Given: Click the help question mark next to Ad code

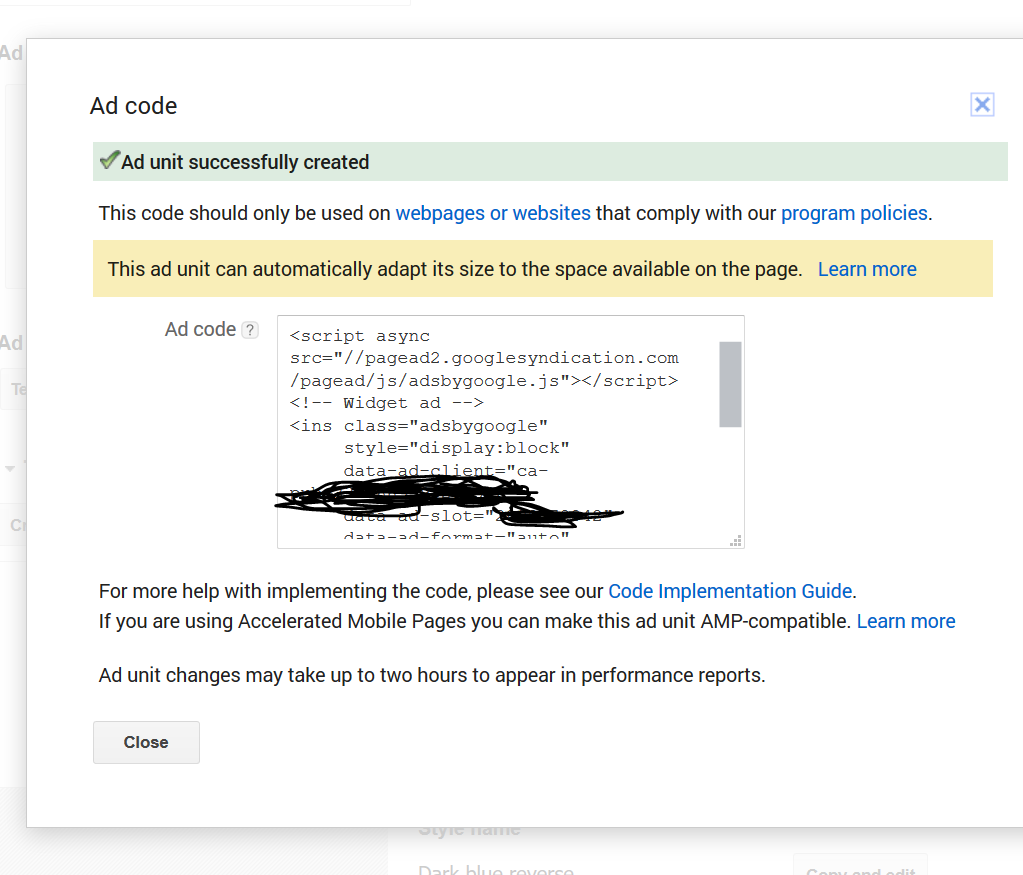Looking at the screenshot, I should click(x=250, y=330).
